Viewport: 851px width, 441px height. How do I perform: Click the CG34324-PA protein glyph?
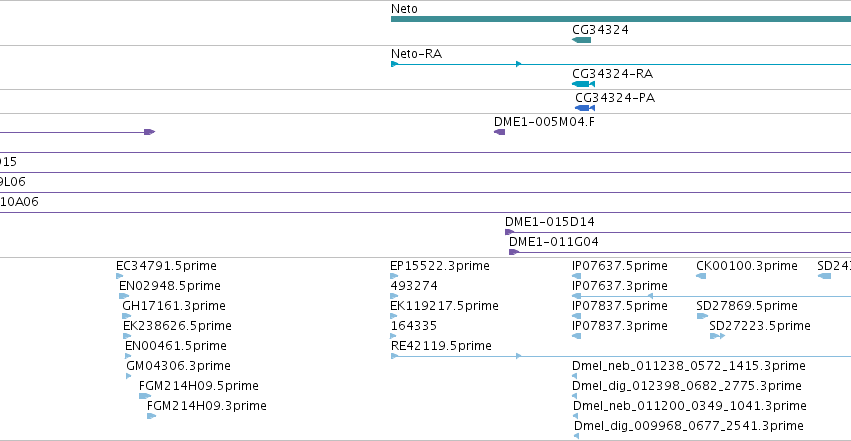[585, 108]
